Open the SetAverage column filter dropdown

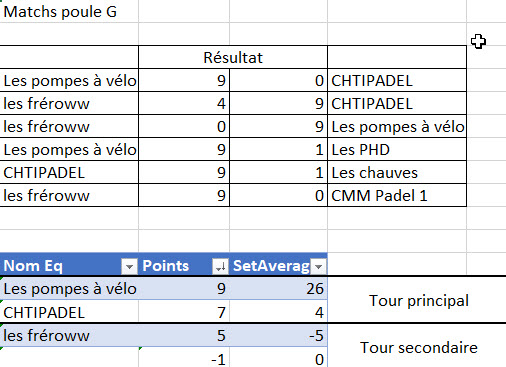318,266
